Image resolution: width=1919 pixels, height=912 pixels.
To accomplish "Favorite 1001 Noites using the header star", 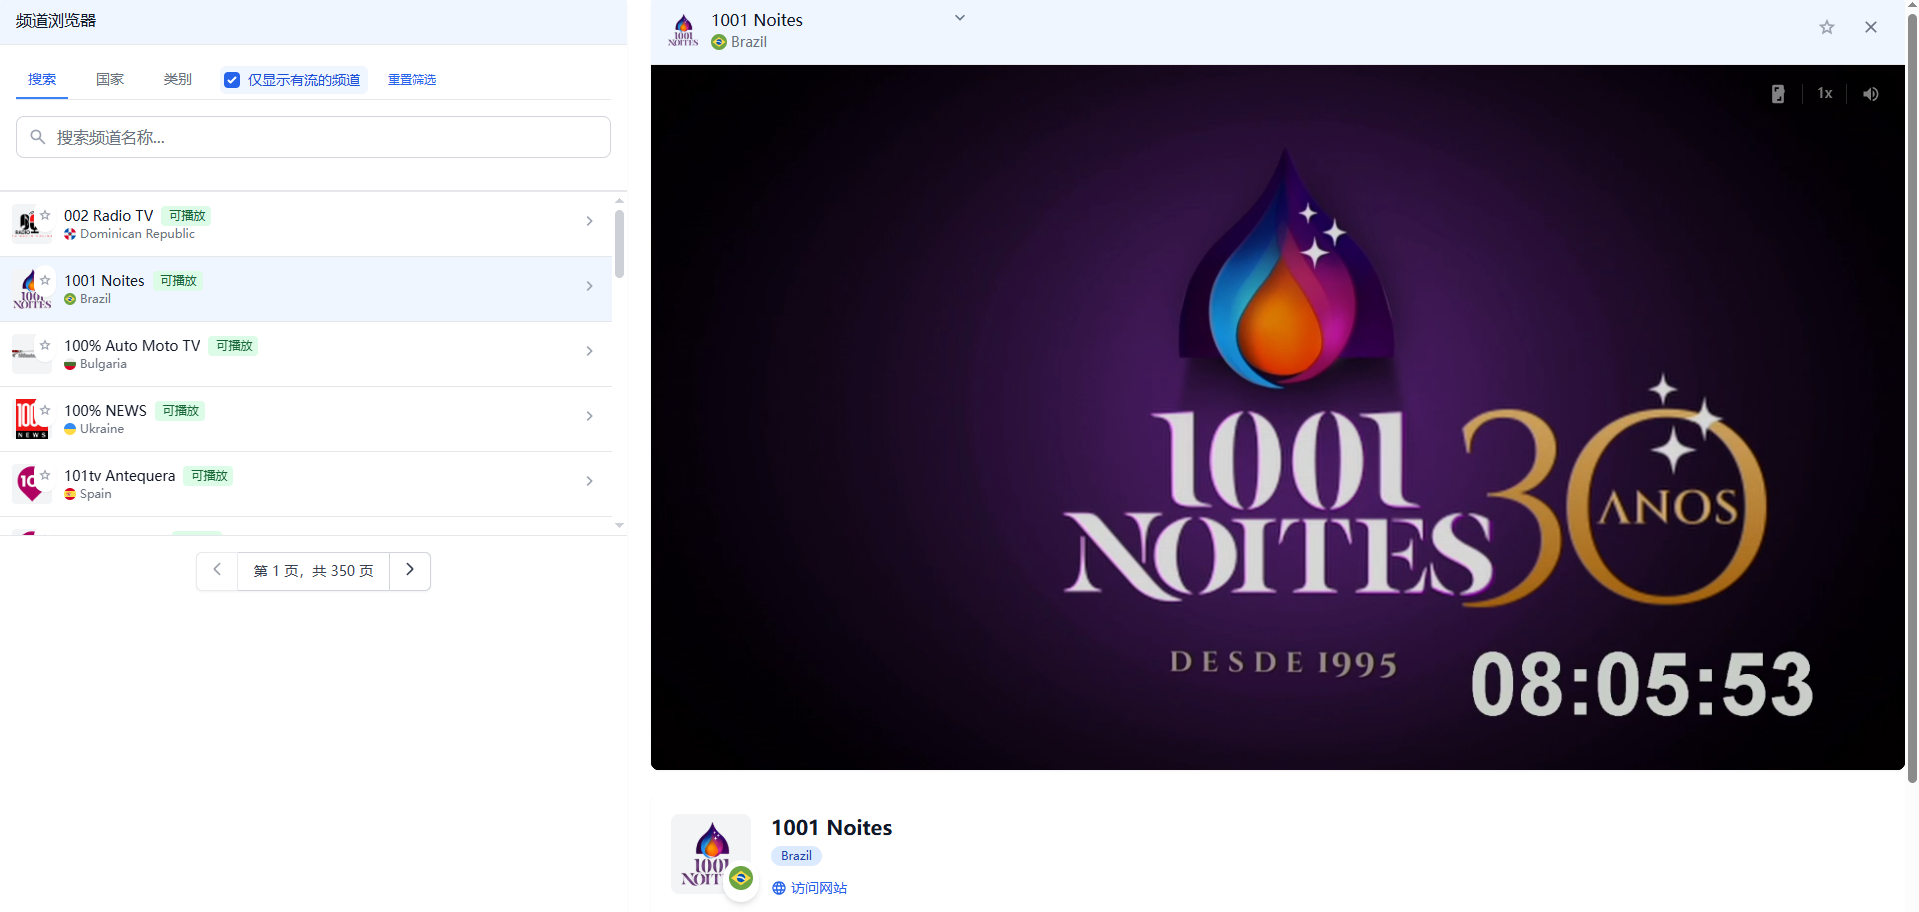I will pyautogui.click(x=1826, y=27).
